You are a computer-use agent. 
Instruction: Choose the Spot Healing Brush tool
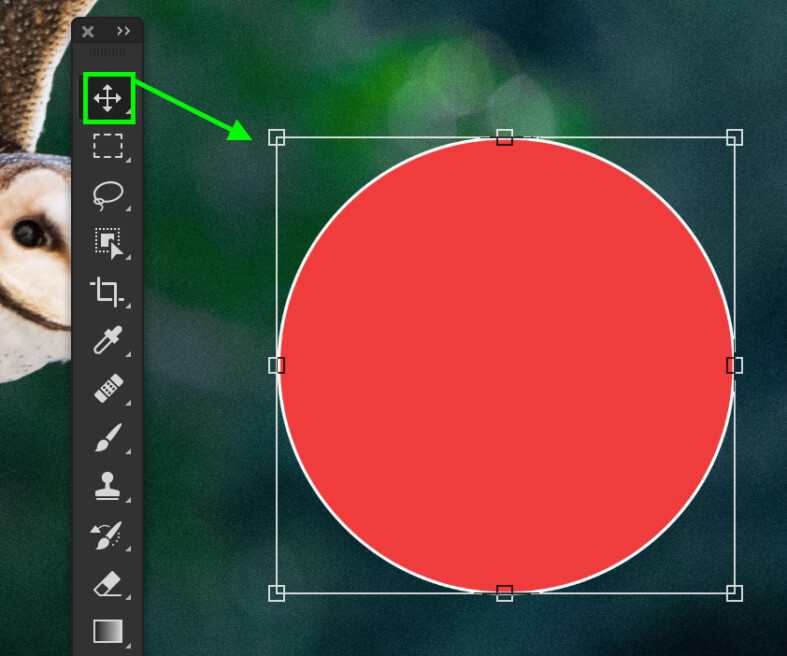tap(107, 389)
